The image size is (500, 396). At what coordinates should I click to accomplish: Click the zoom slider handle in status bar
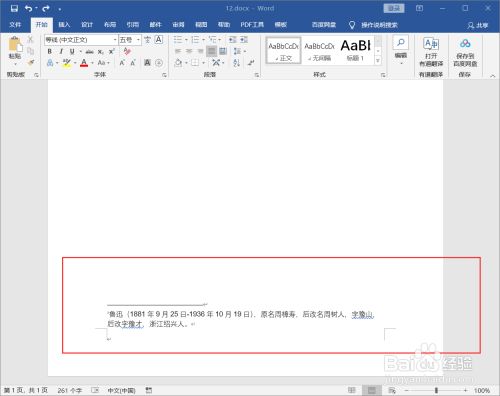tap(436, 390)
